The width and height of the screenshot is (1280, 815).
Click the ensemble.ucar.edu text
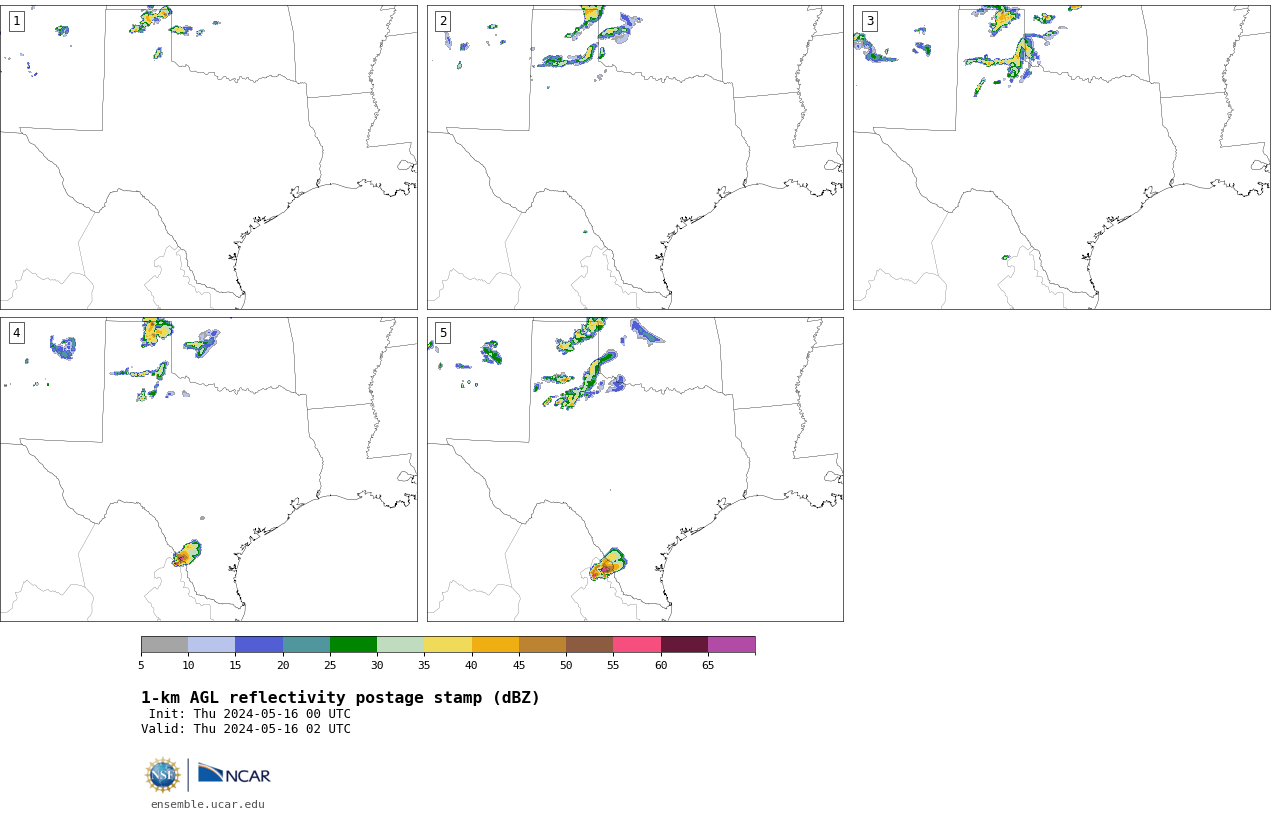[x=208, y=804]
